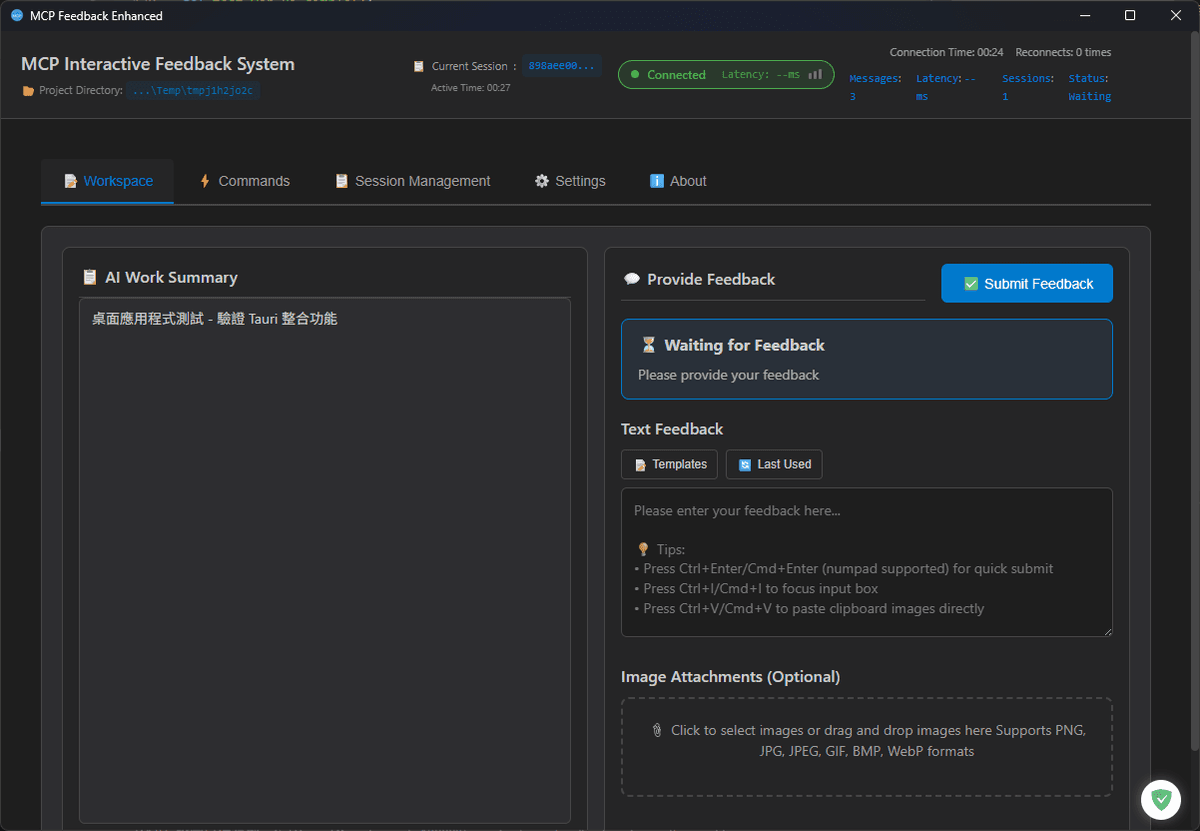This screenshot has height=831, width=1200.
Task: Click the AI Work Summary text area
Action: (325, 560)
